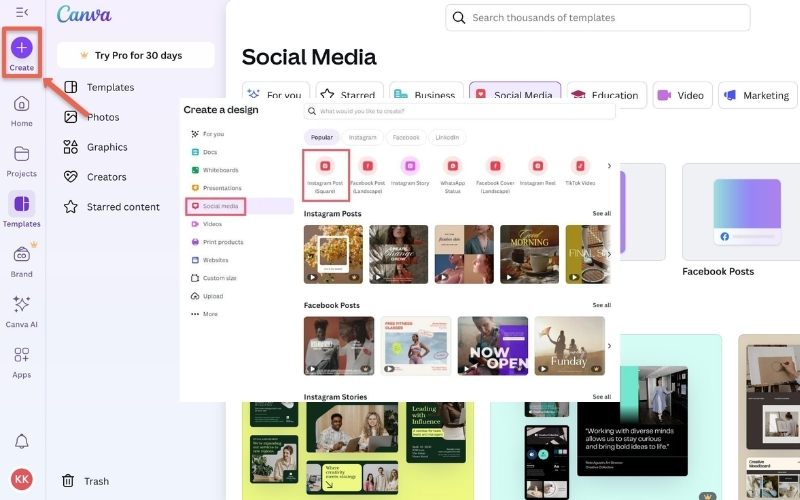The width and height of the screenshot is (800, 500).
Task: Click See all for Instagram Stories
Action: tap(602, 396)
